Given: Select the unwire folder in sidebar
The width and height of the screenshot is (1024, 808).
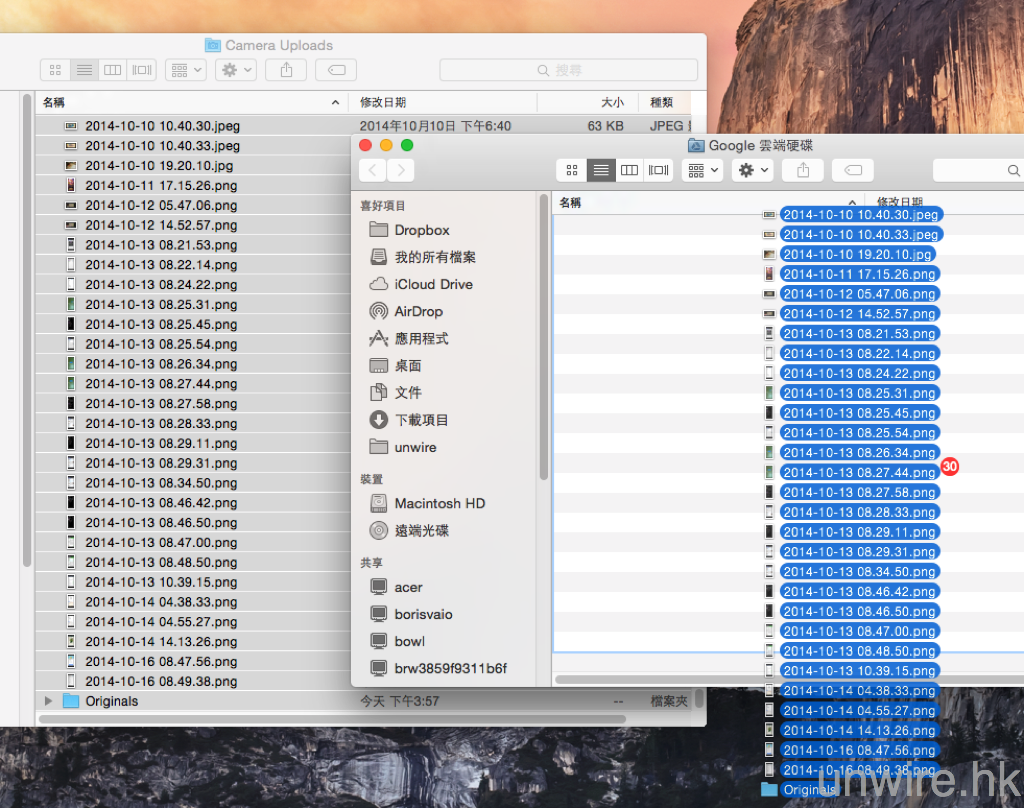Looking at the screenshot, I should coord(415,447).
